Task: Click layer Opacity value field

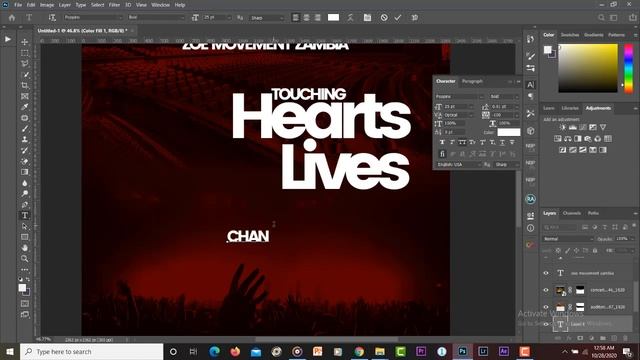Action: [x=622, y=239]
